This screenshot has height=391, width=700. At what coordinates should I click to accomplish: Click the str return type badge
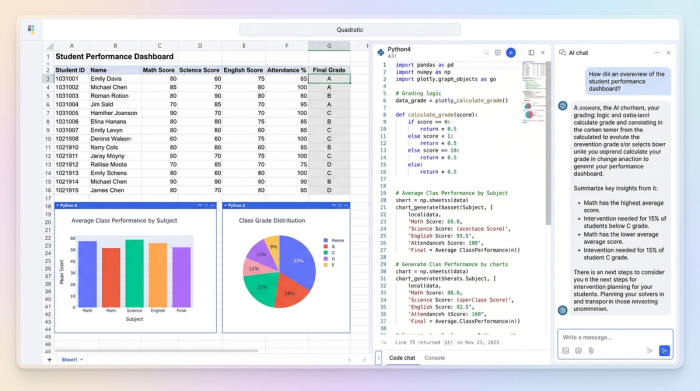pos(448,343)
